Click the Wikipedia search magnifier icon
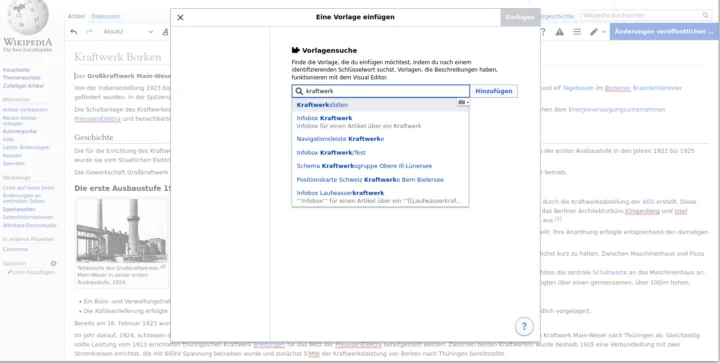Viewport: 720px width, 363px height. pos(706,16)
